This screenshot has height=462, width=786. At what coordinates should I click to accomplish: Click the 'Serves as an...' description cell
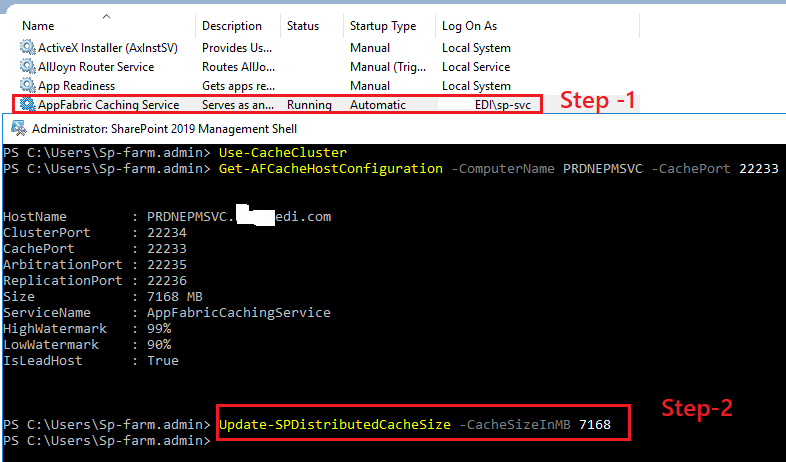(x=238, y=105)
